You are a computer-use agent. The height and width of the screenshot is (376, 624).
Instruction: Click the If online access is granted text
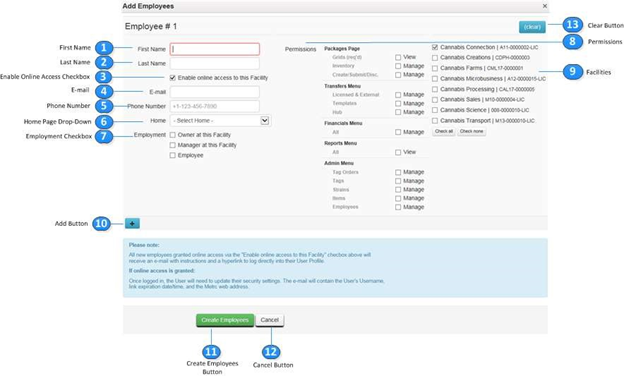pos(162,271)
